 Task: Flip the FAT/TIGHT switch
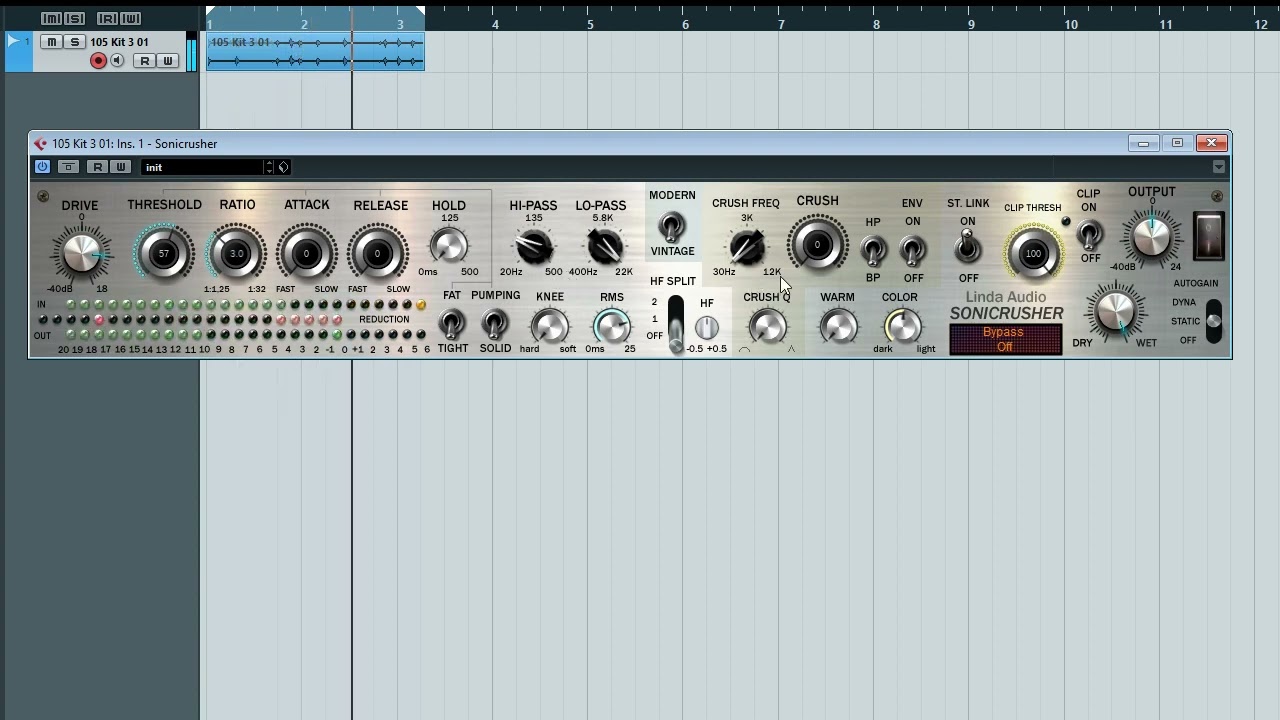pyautogui.click(x=452, y=323)
